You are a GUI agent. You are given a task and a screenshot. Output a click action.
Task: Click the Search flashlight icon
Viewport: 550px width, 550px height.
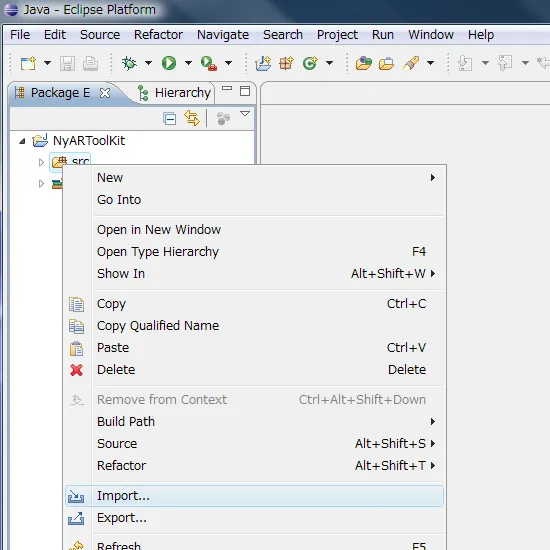point(411,63)
